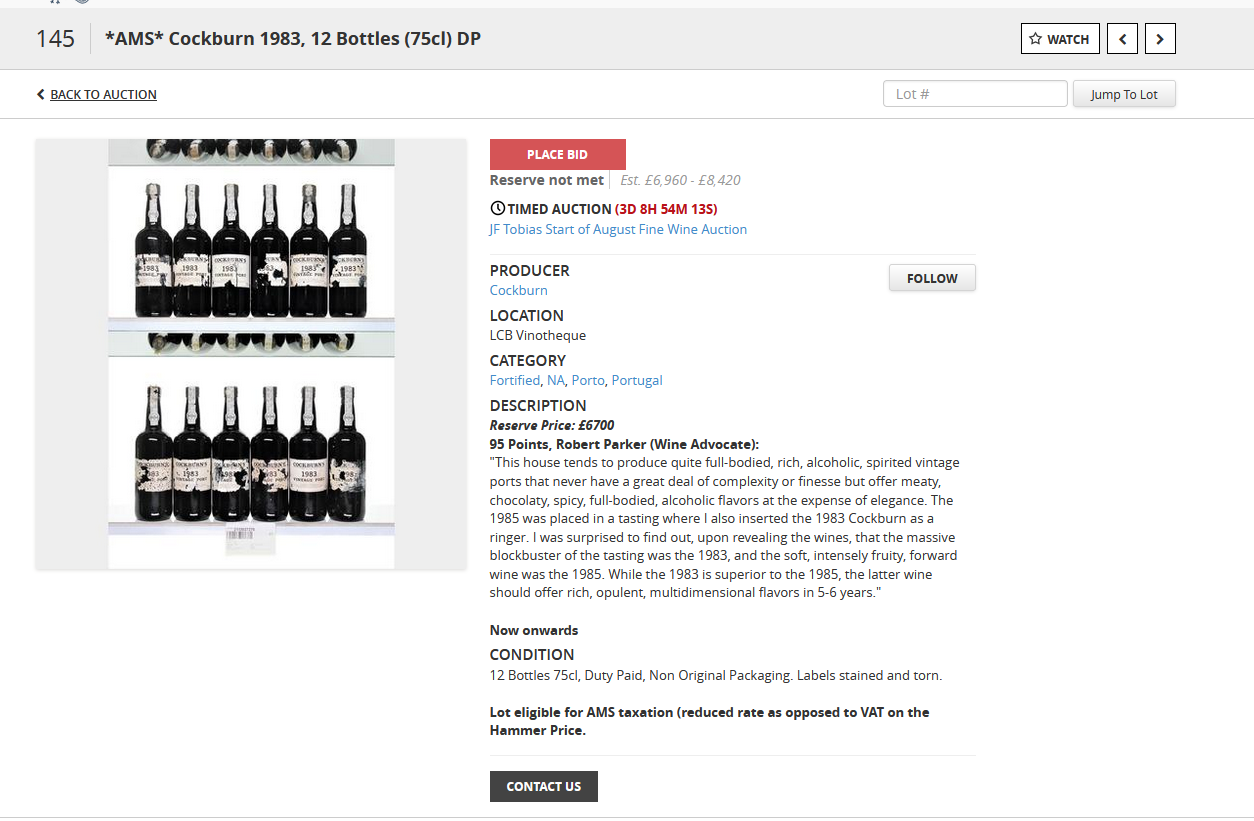Image resolution: width=1254 pixels, height=821 pixels.
Task: Follow the producer with the Follow button
Action: click(932, 278)
